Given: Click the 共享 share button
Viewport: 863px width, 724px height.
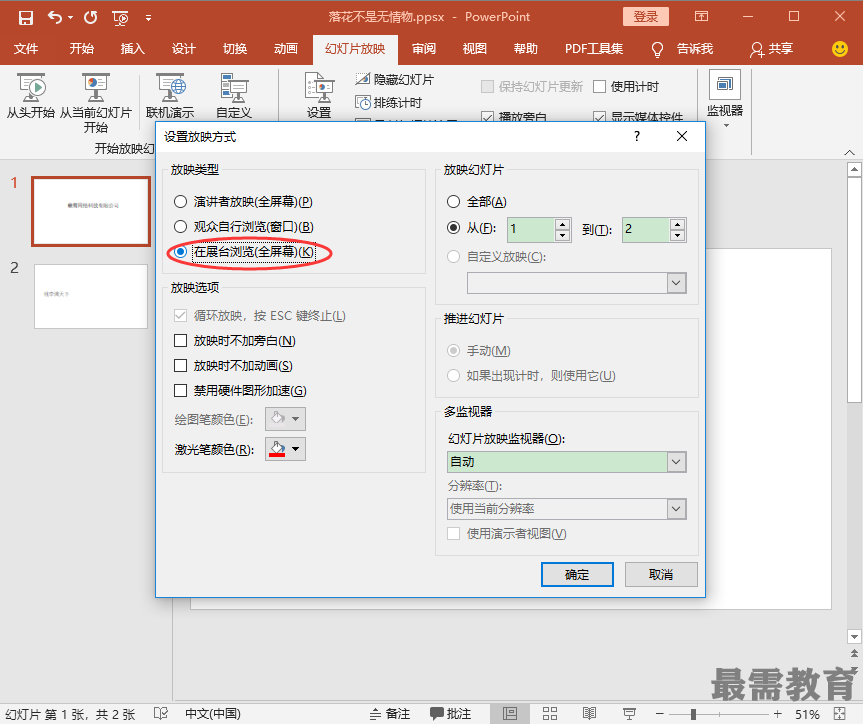Looking at the screenshot, I should tap(771, 49).
